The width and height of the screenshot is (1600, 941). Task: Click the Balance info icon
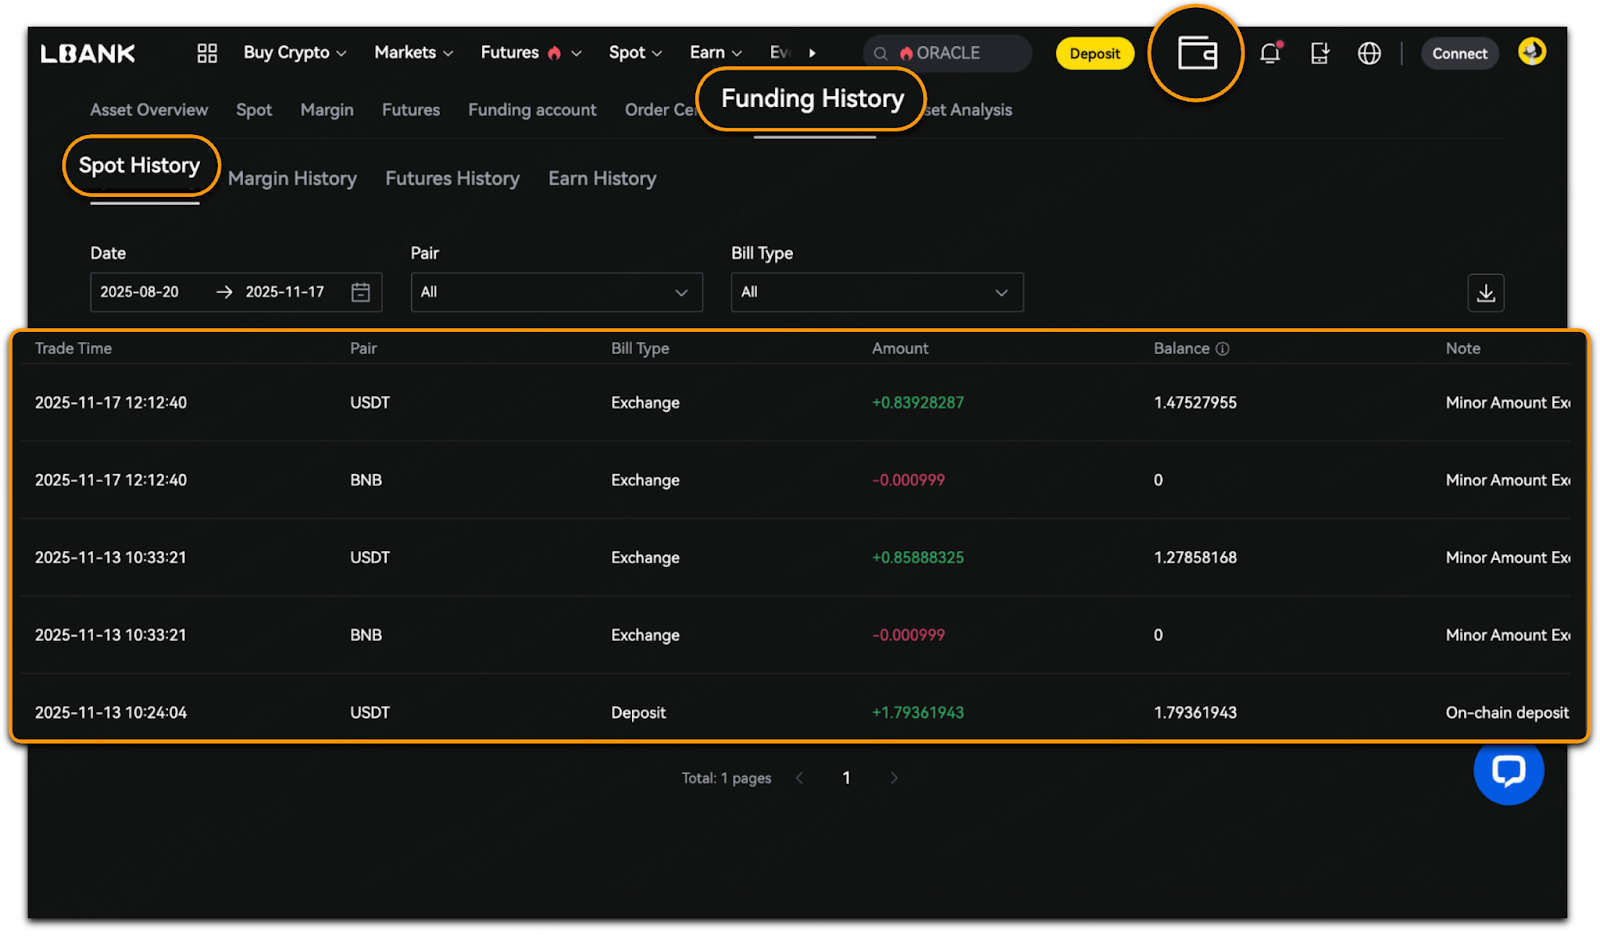[1222, 349]
